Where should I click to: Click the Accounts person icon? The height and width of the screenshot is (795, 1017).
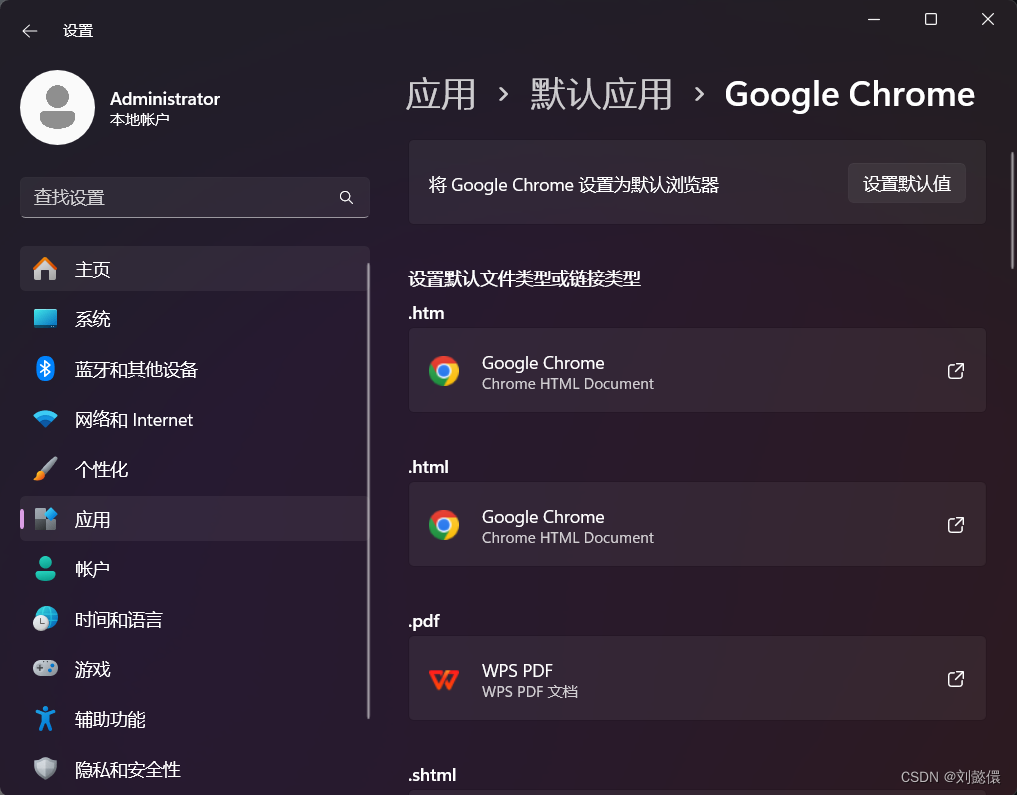45,569
